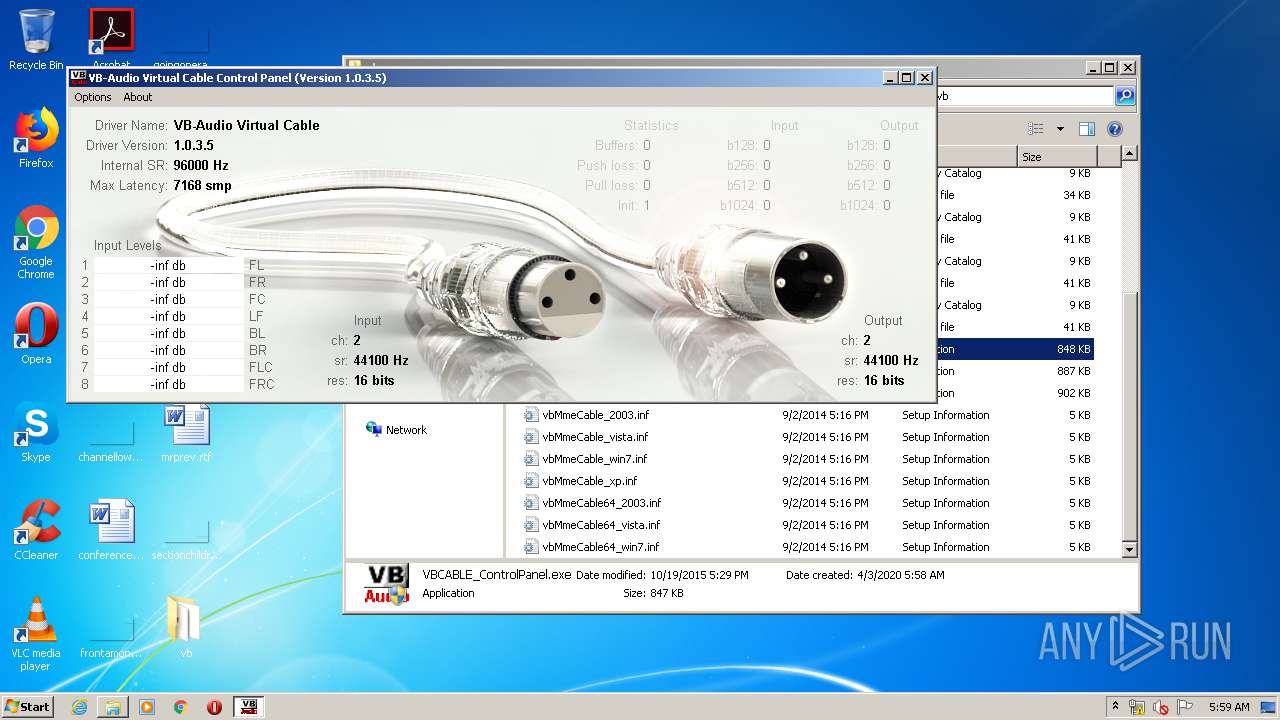Launch Firefox from the desktop
The image size is (1280, 720).
click(36, 138)
